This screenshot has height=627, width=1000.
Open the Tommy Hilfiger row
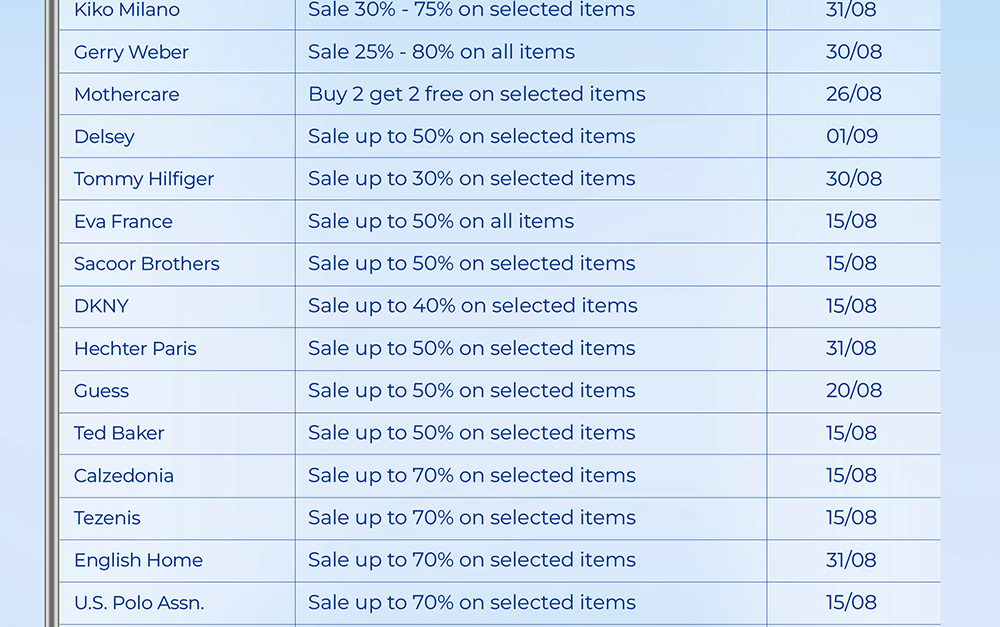(x=144, y=179)
